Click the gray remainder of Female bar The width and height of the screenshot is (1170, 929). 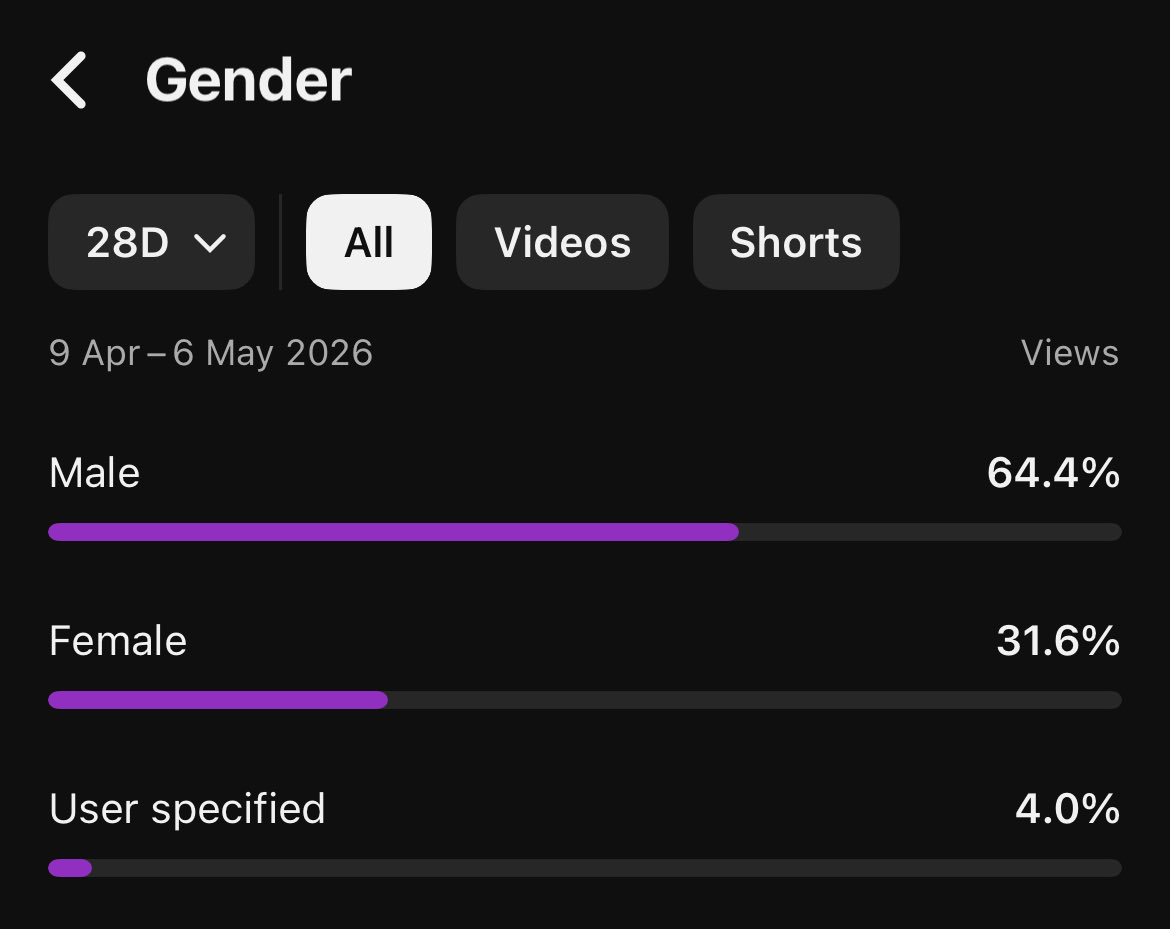[x=754, y=700]
